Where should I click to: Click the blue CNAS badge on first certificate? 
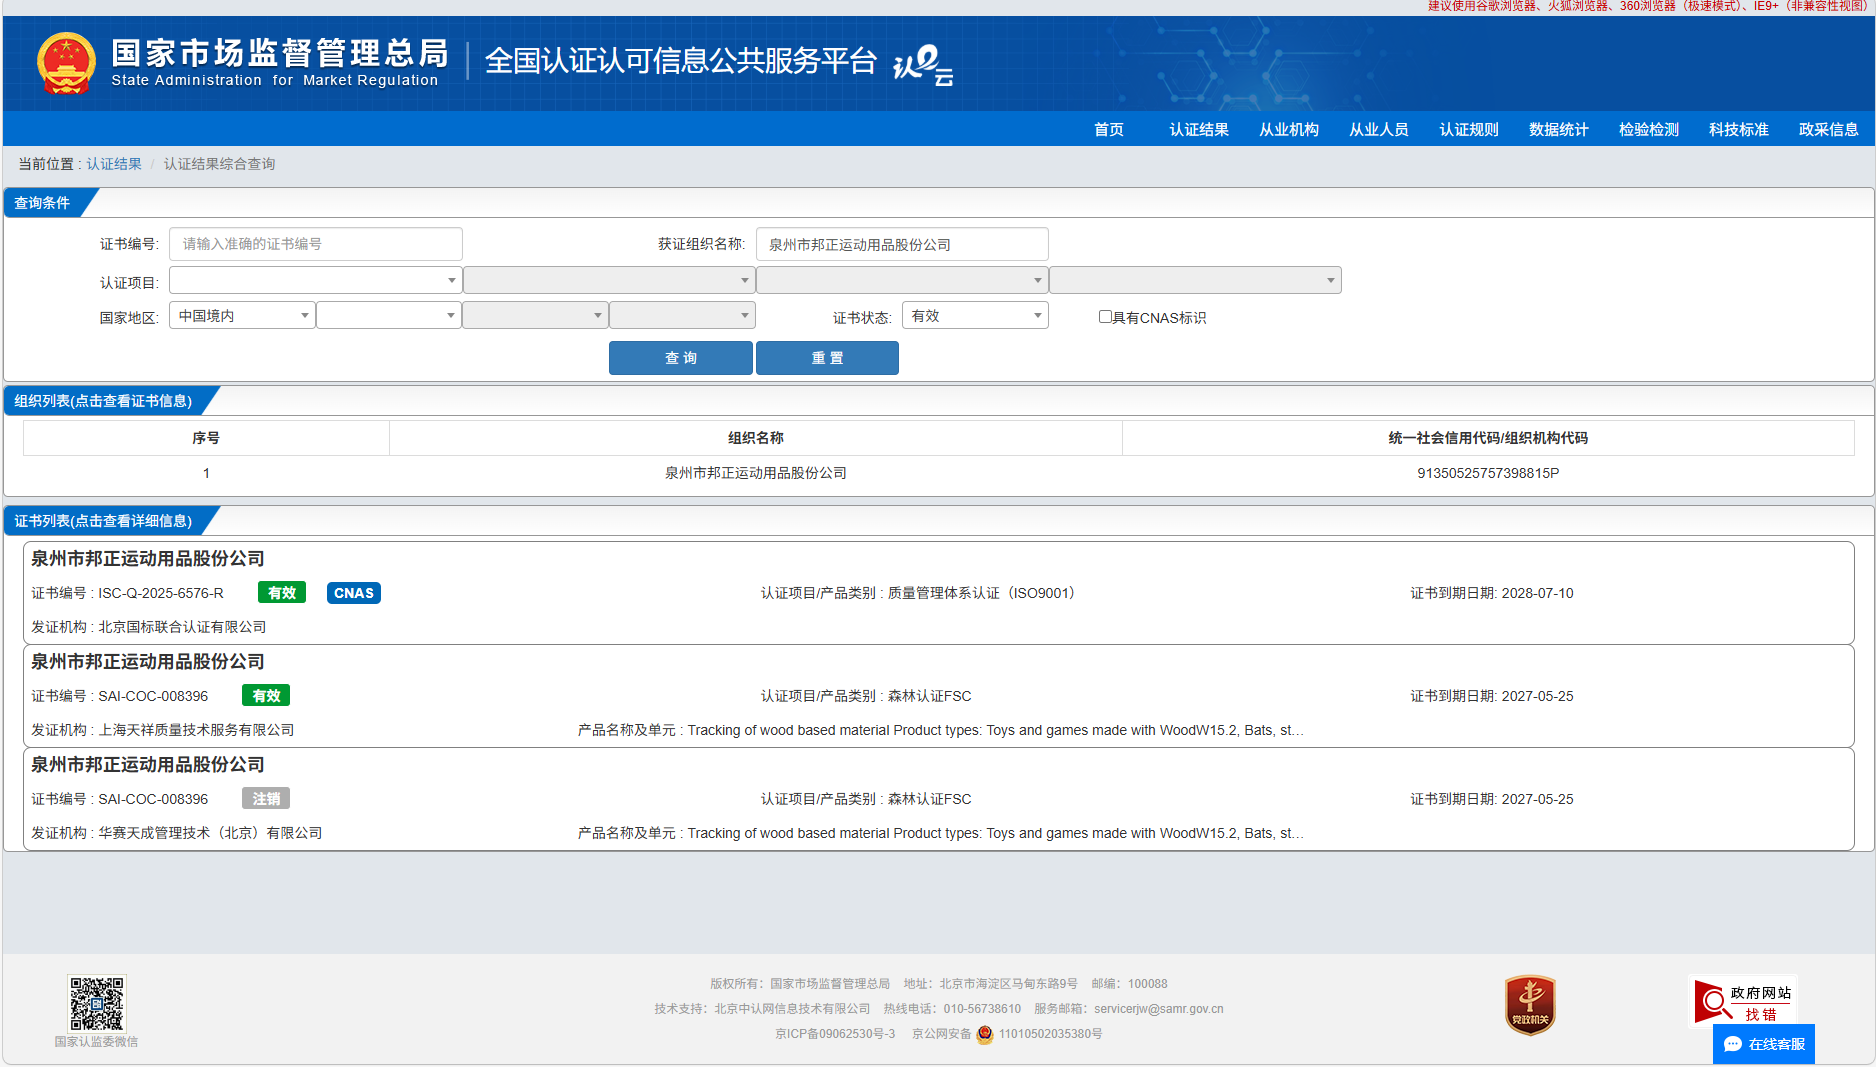click(x=353, y=593)
